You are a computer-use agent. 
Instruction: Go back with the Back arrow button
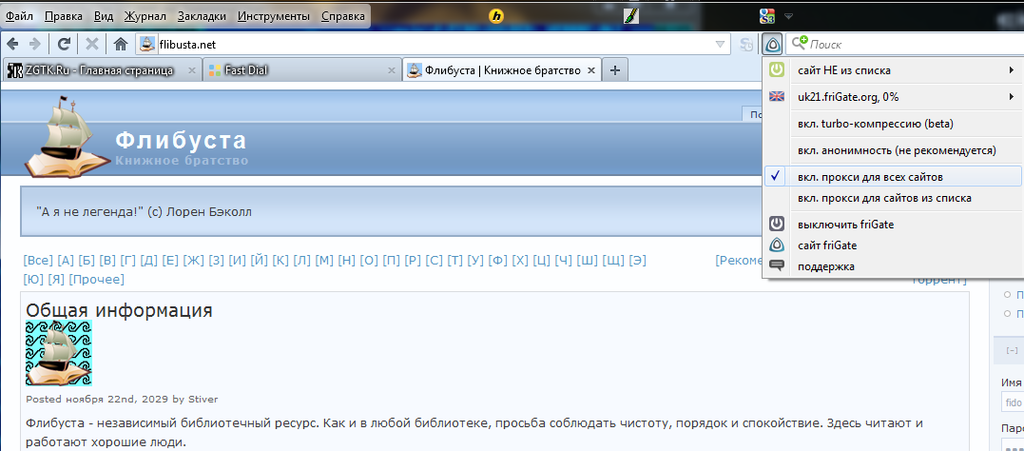[12, 44]
